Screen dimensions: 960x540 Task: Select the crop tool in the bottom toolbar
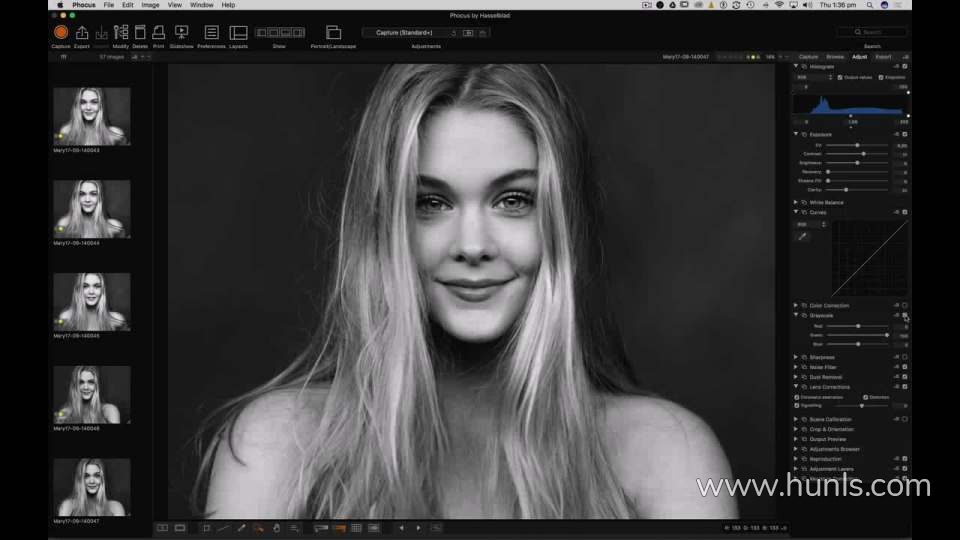click(x=206, y=528)
